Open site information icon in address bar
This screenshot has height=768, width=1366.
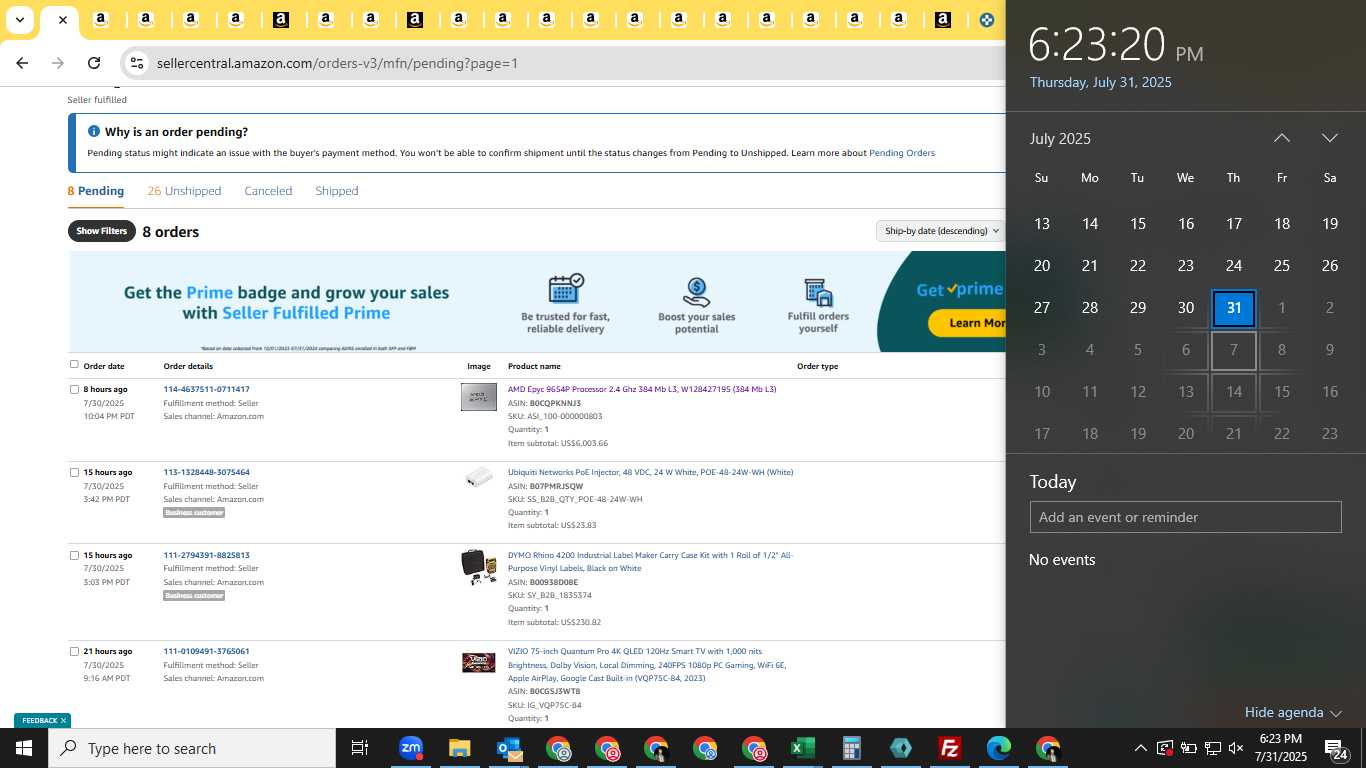[x=137, y=63]
